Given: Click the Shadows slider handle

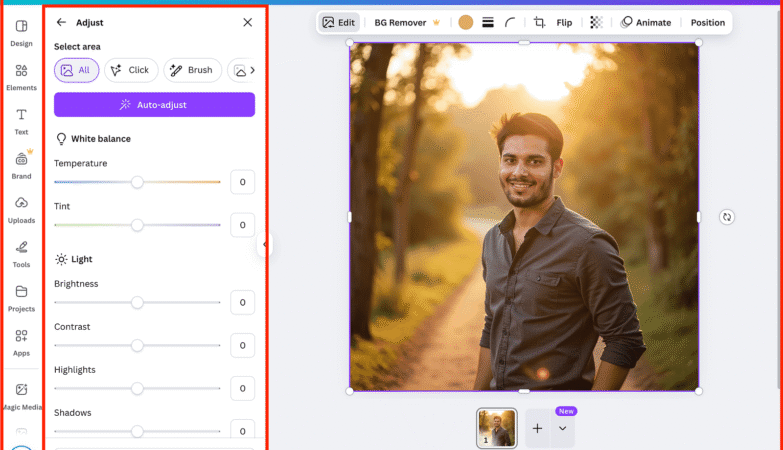Looking at the screenshot, I should coord(137,432).
